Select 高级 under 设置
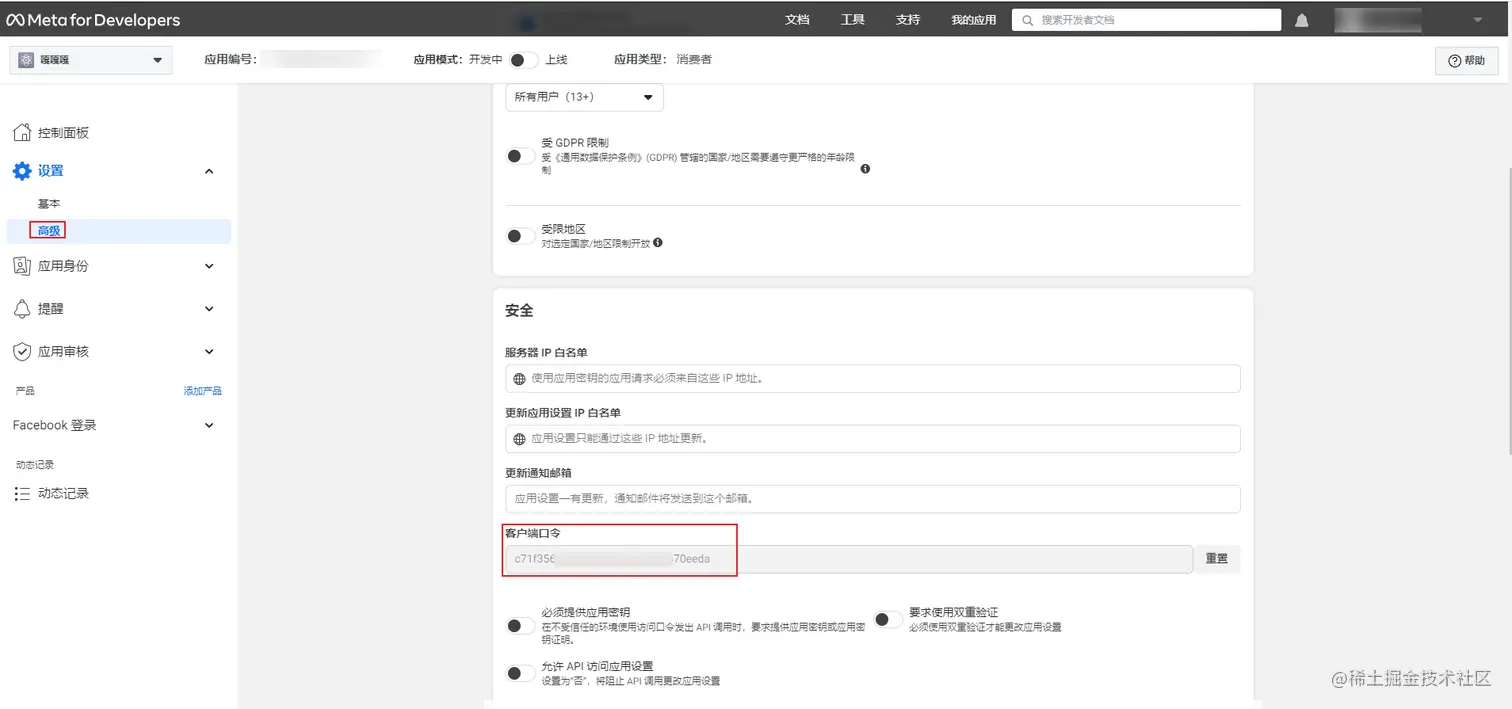The height and width of the screenshot is (709, 1512). [49, 231]
